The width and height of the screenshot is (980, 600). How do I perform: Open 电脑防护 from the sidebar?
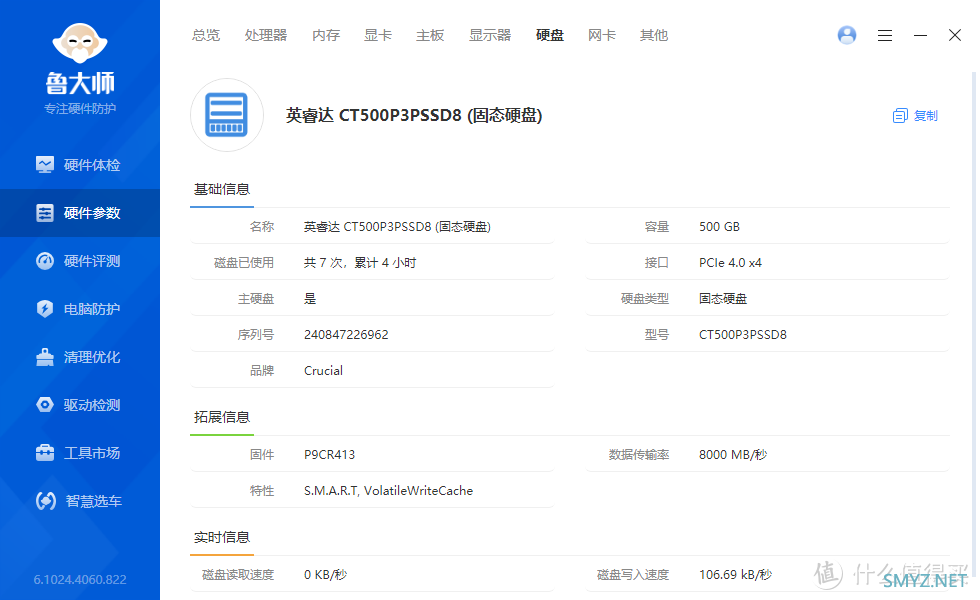click(92, 309)
